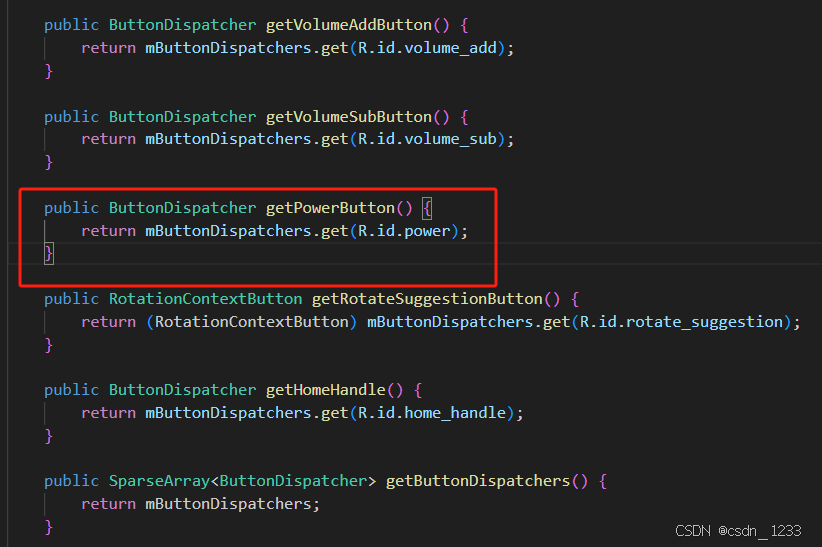The image size is (822, 547).
Task: Click the getButtonDispatchers method name
Action: (478, 481)
